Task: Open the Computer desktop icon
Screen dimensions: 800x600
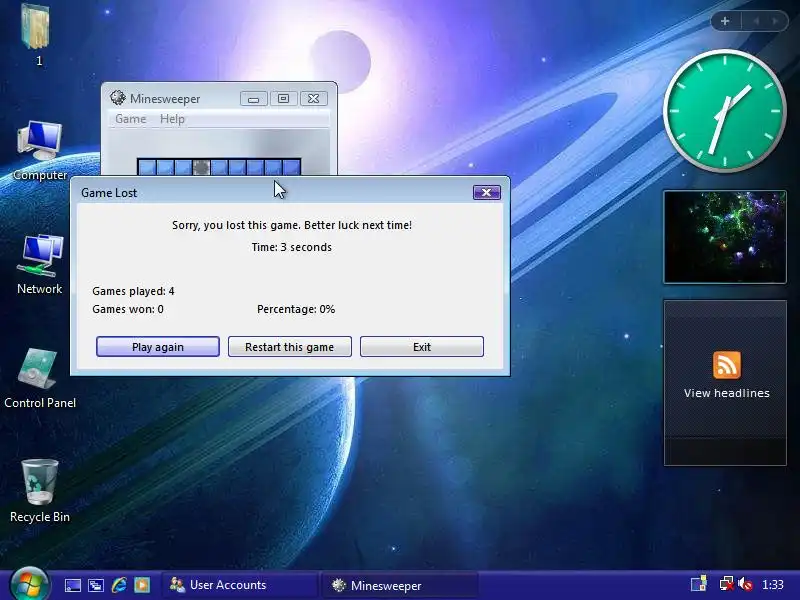Action: coord(39,150)
